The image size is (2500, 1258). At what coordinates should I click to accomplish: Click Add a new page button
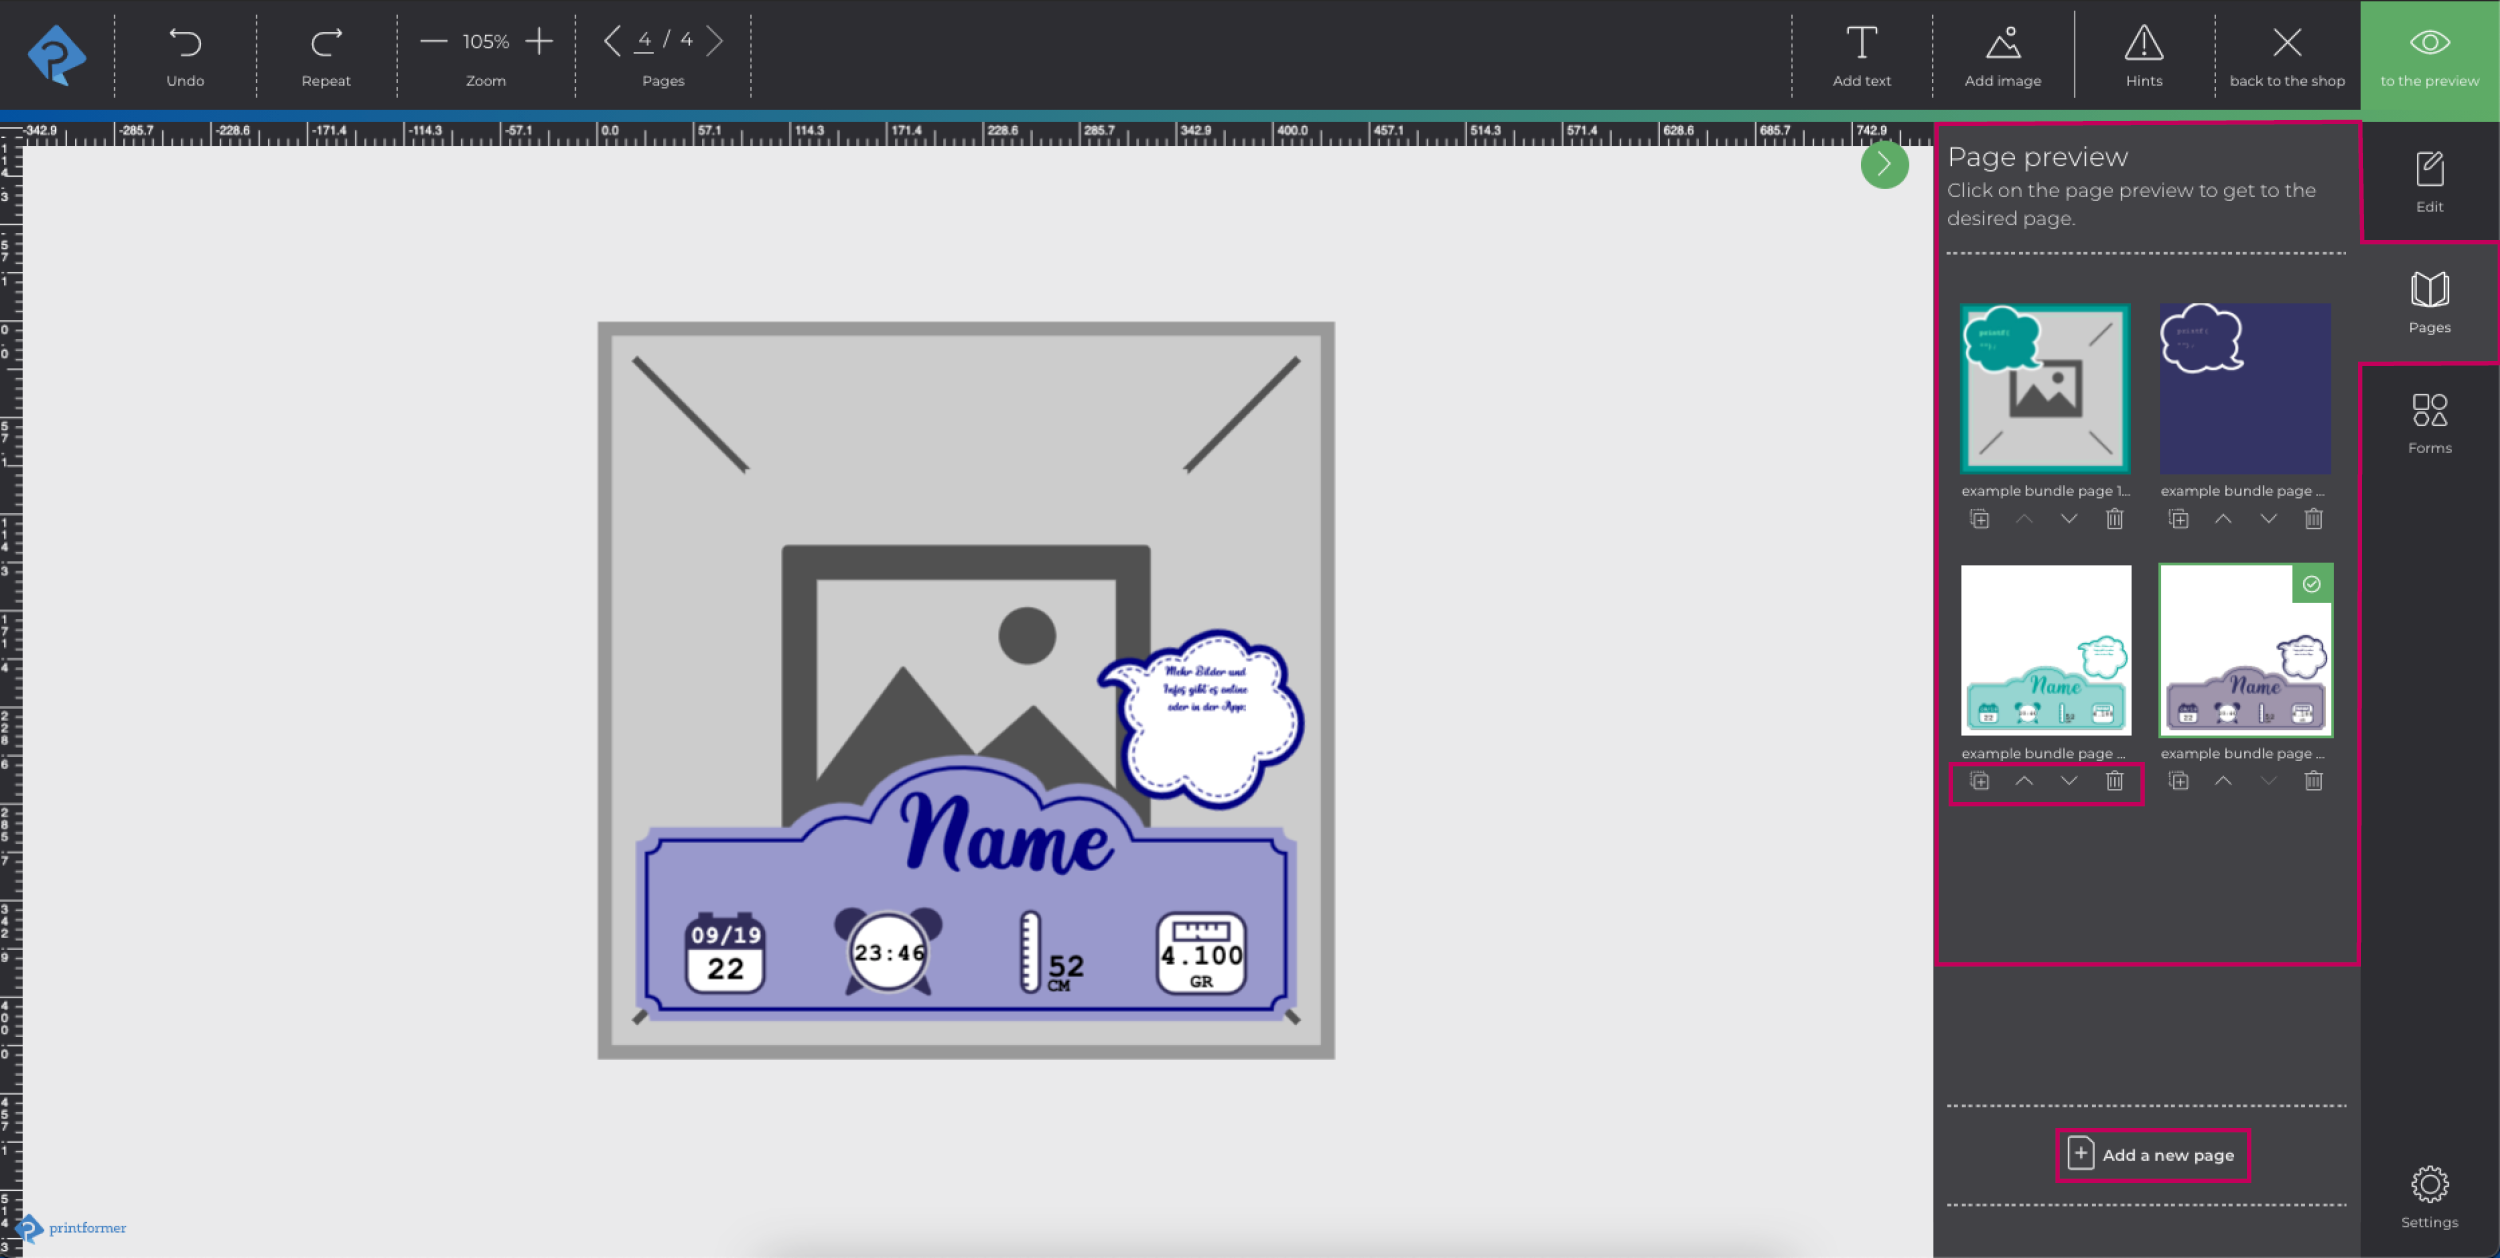[2152, 1155]
